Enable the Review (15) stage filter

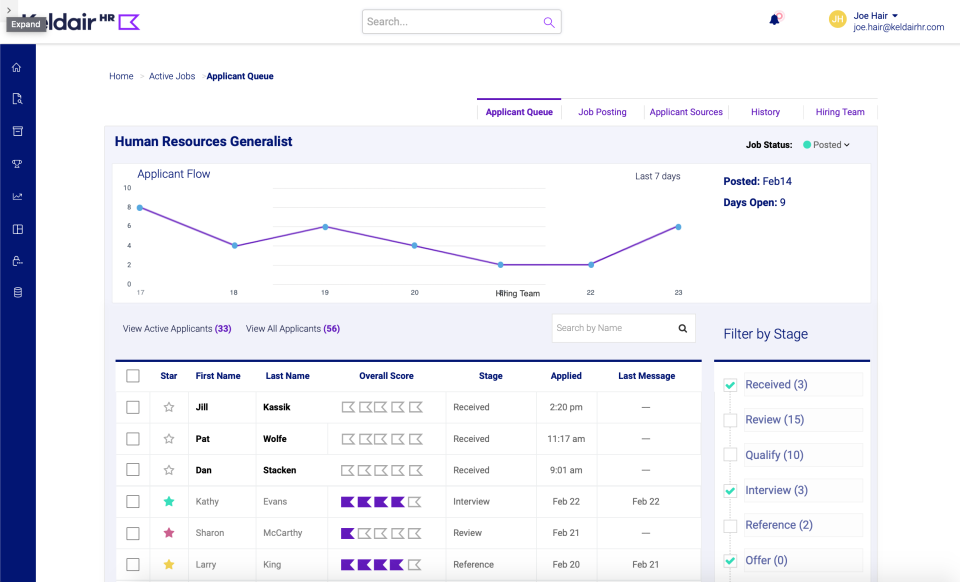730,420
